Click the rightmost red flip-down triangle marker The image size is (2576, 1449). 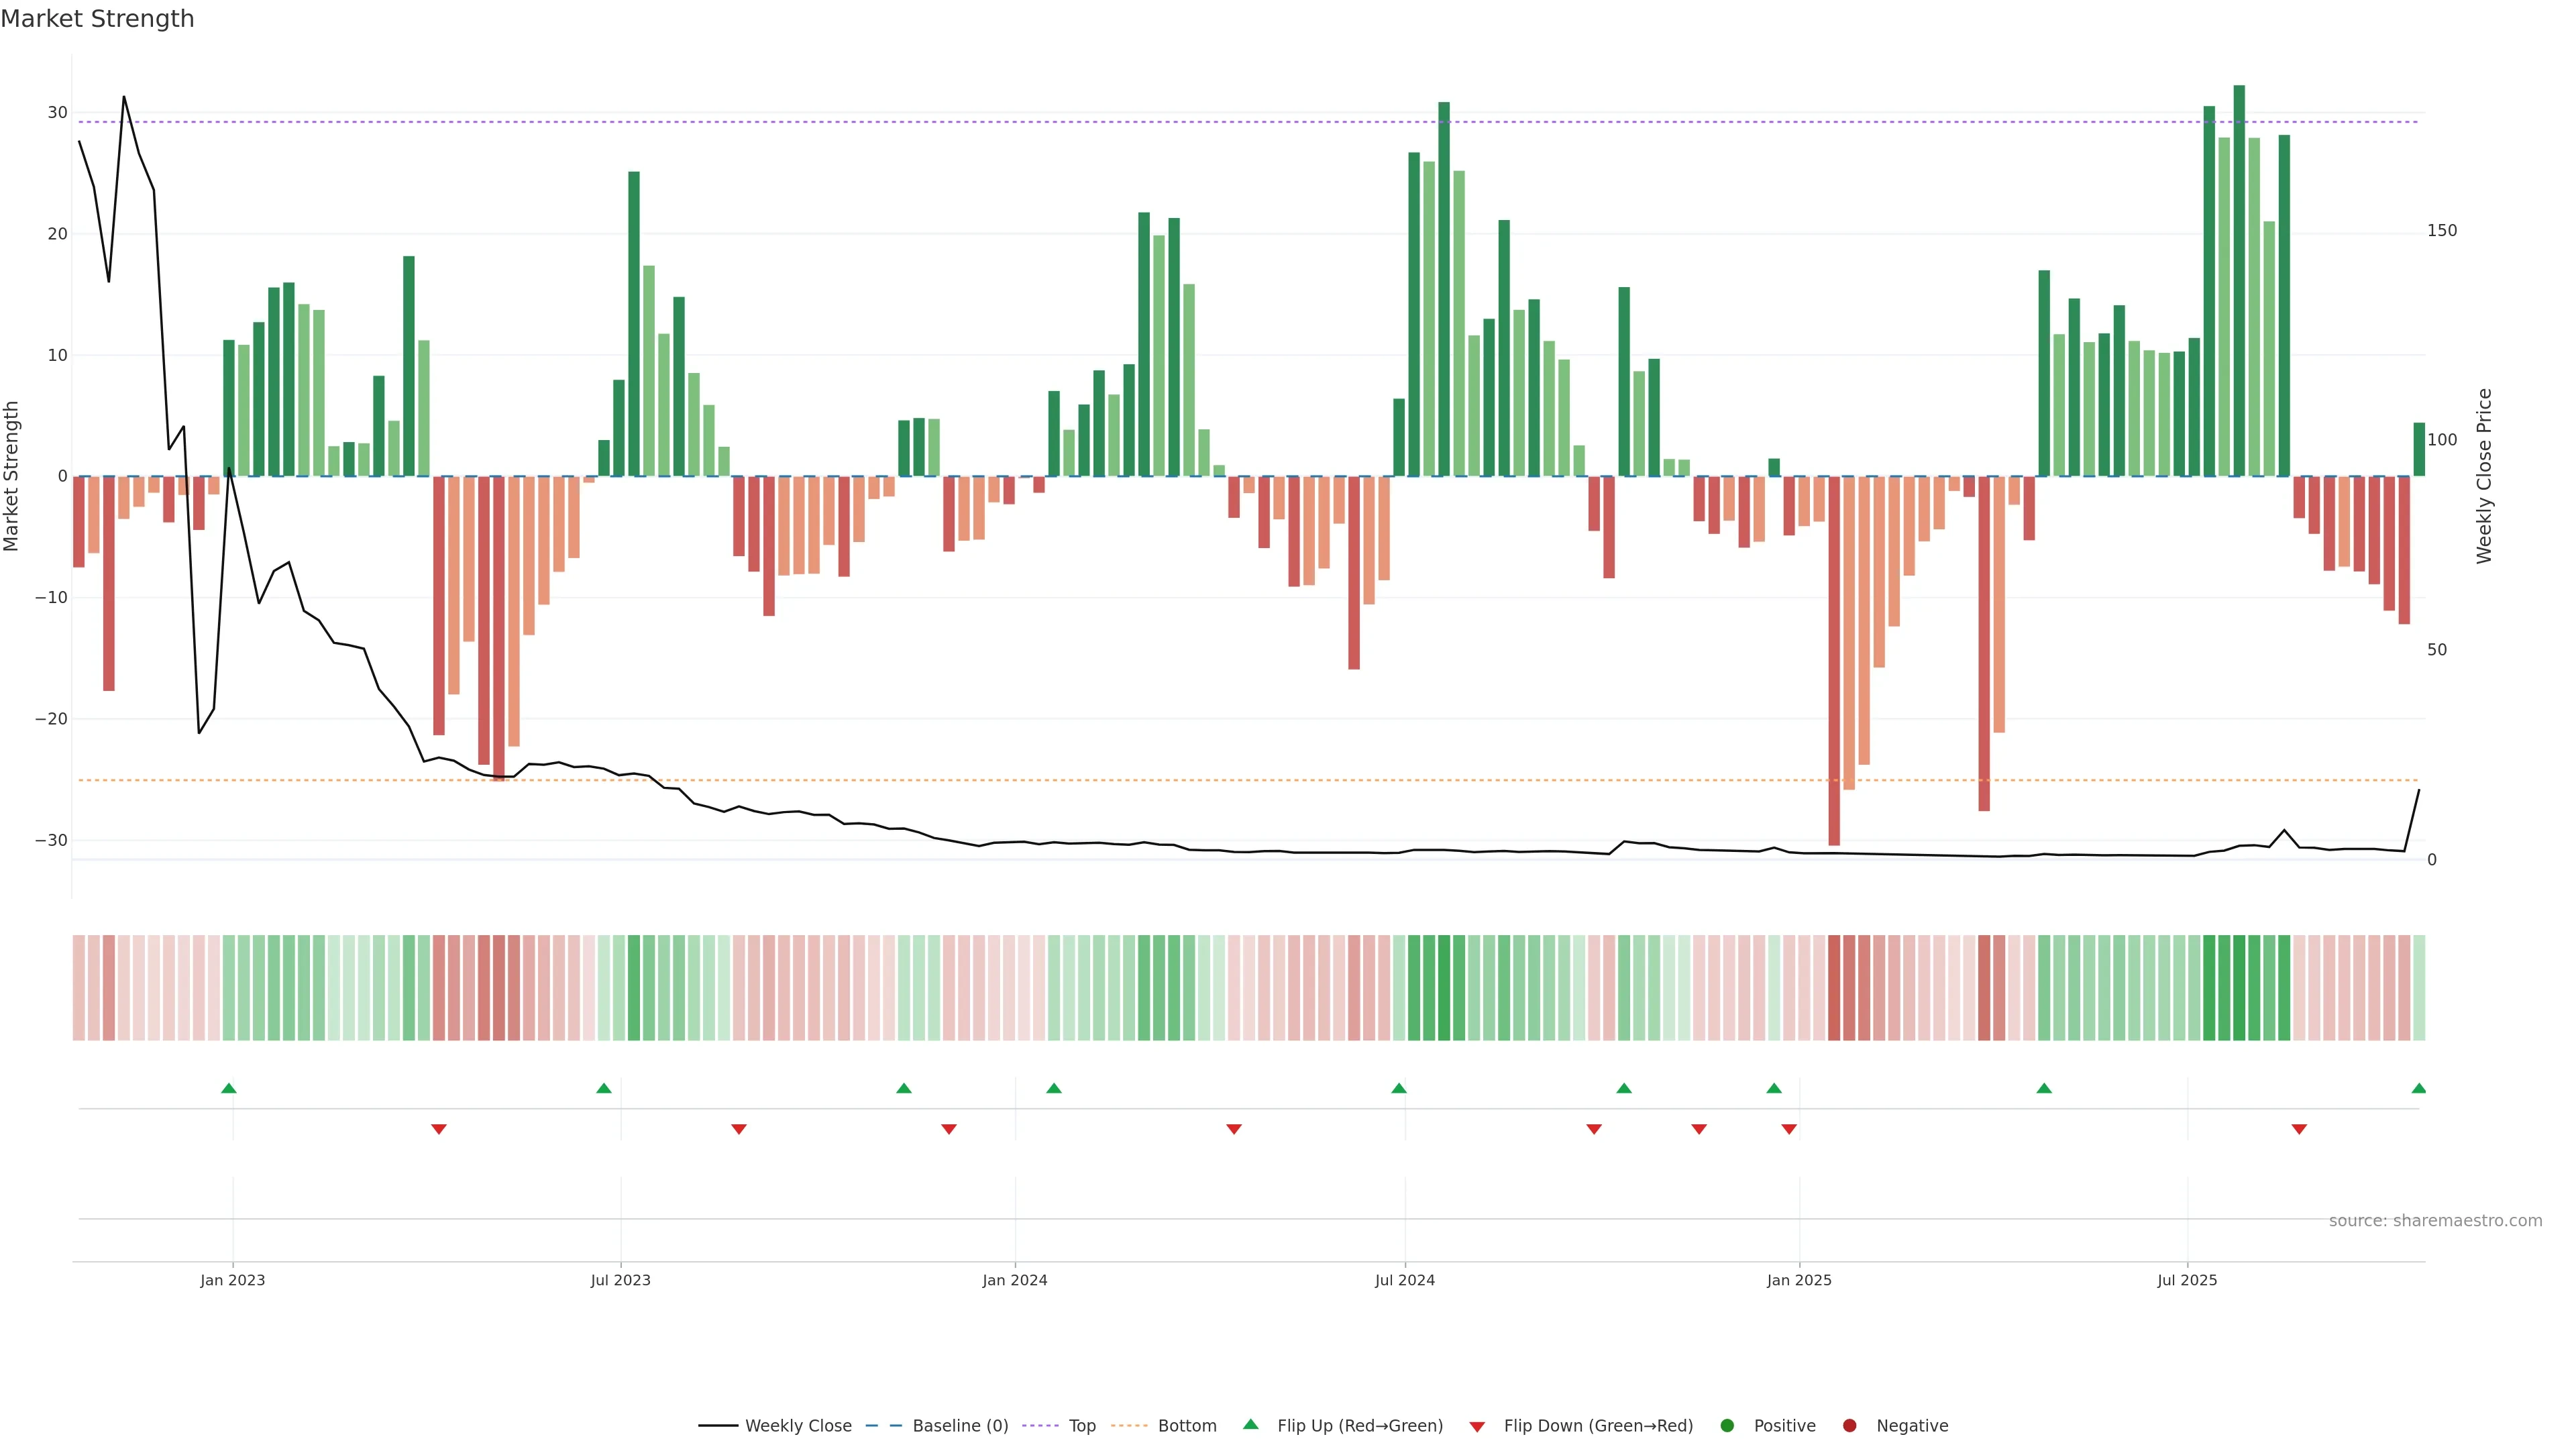point(2299,1129)
